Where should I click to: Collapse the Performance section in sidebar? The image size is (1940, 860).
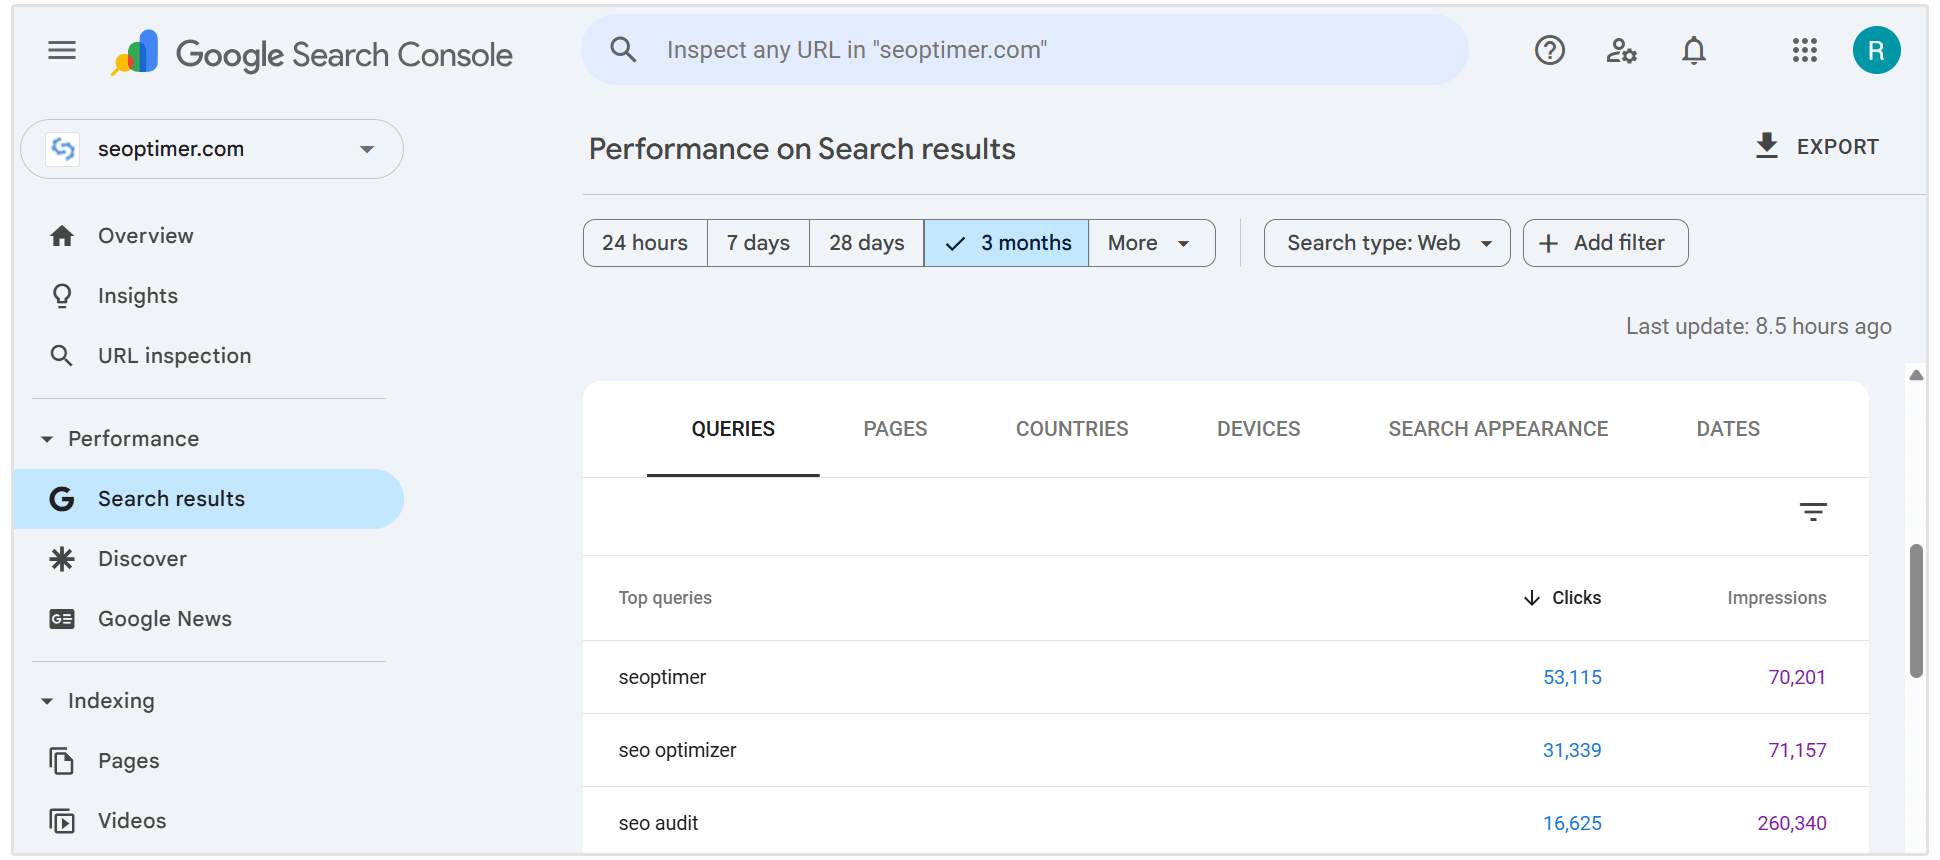point(47,439)
